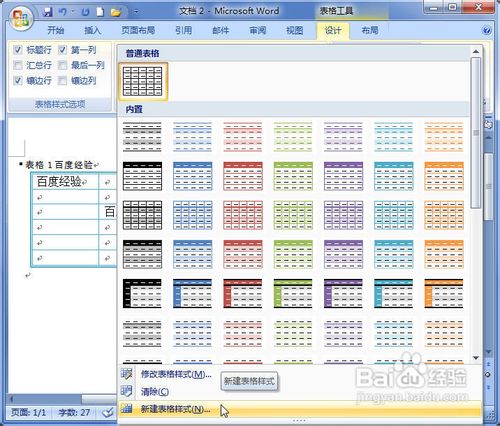Image resolution: width=500 pixels, height=426 pixels.
Task: Choose 新建表格样式(N)... menu entry
Action: pyautogui.click(x=300, y=409)
